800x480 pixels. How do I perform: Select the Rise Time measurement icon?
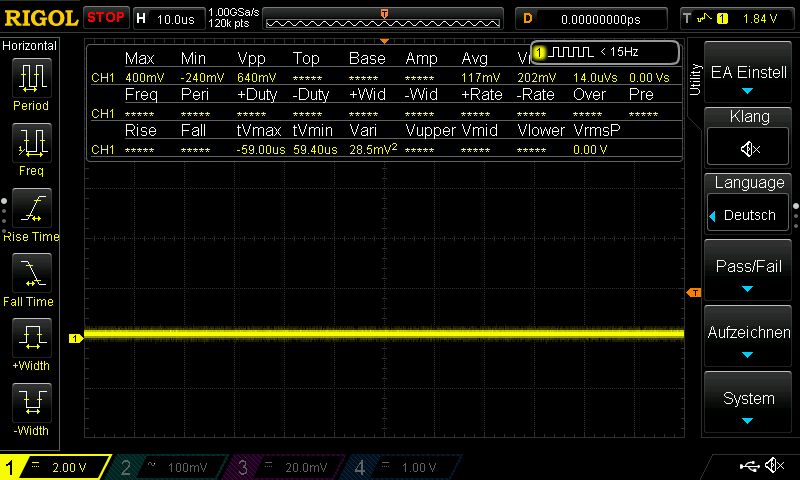coord(32,208)
